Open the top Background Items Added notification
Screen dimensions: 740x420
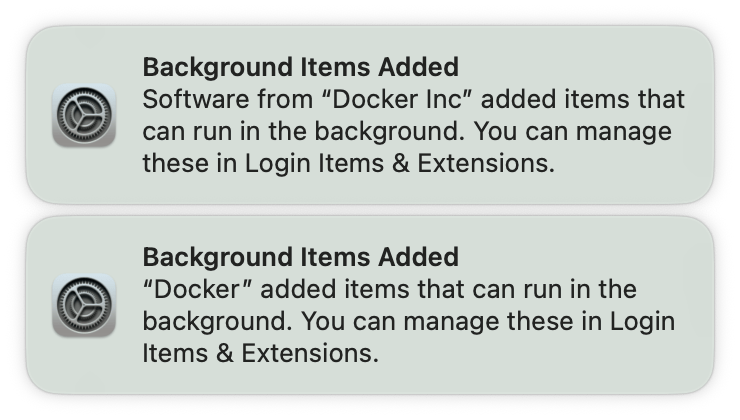pos(370,115)
